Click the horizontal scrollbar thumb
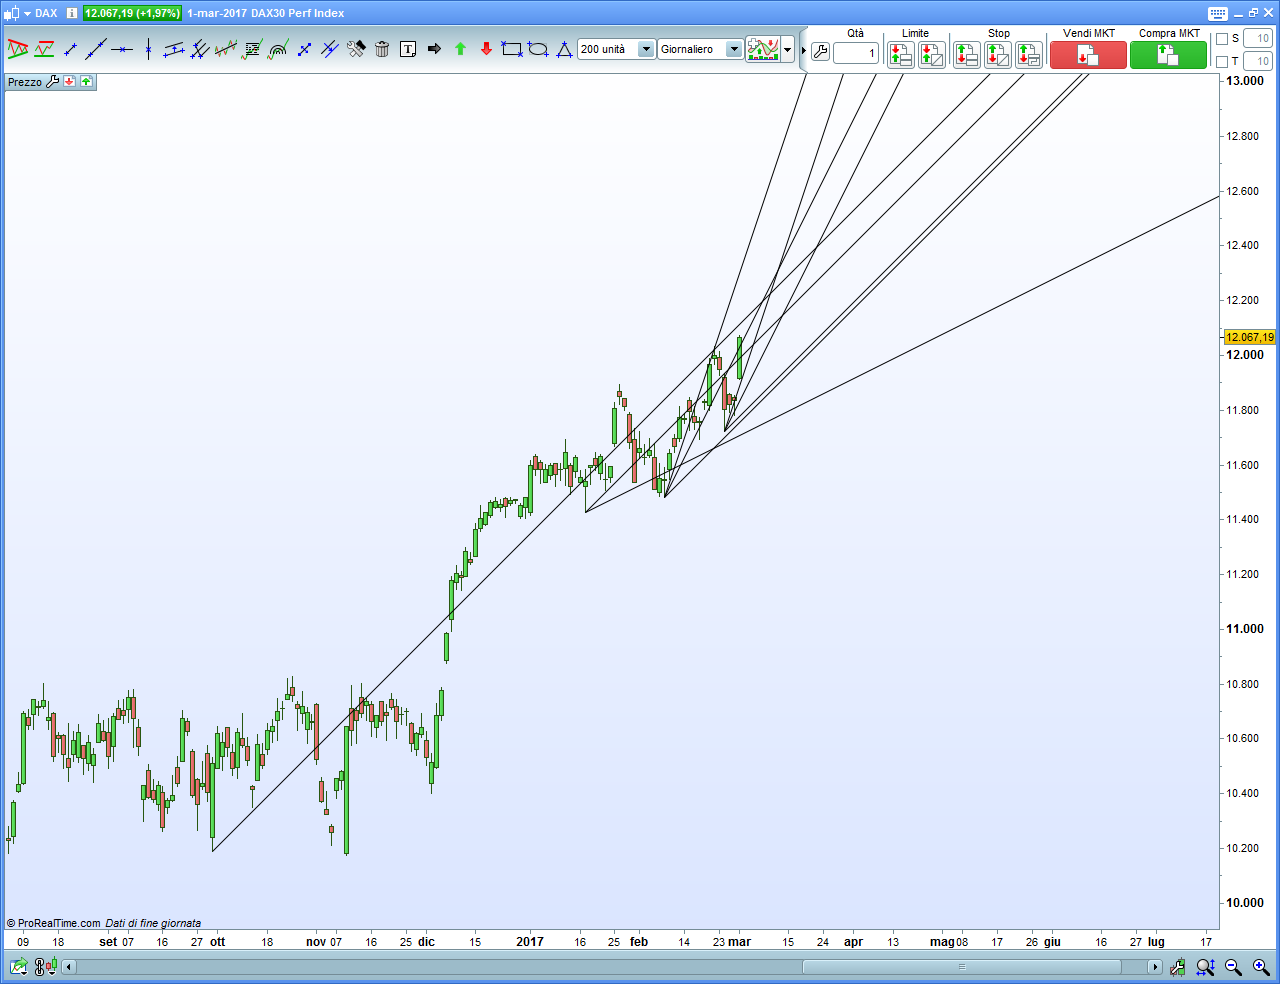 click(962, 967)
